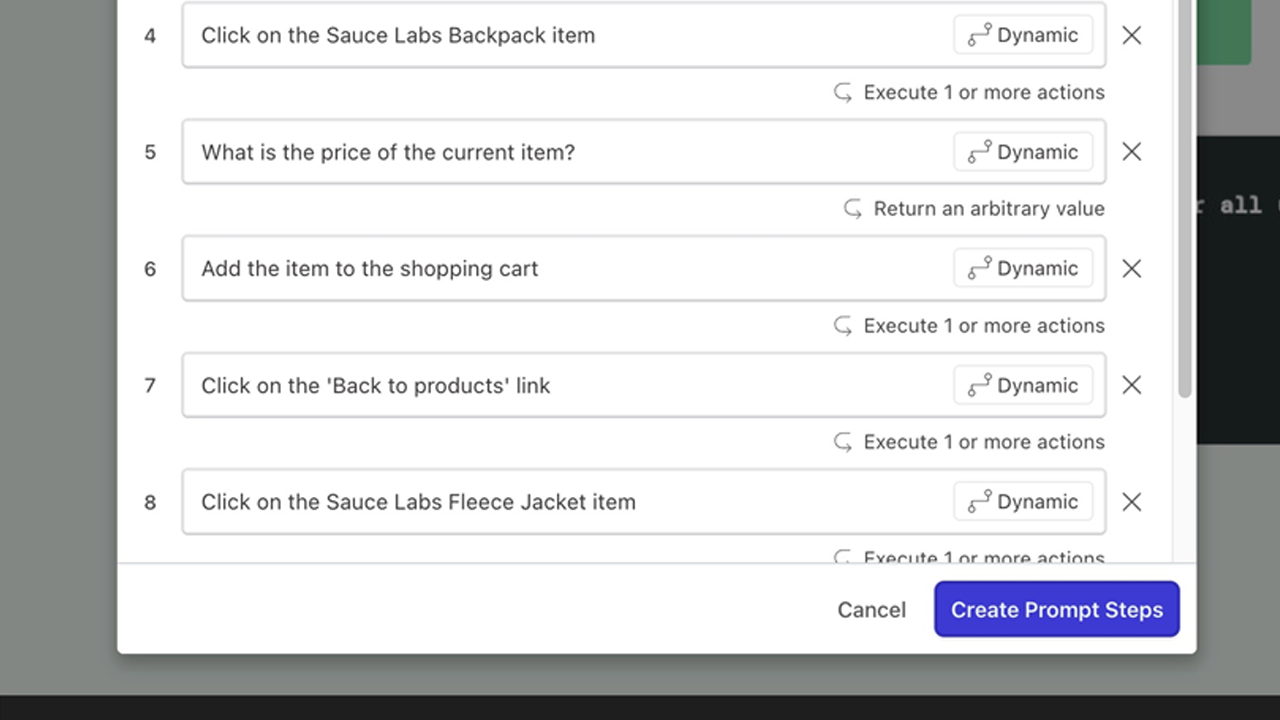Edit the 'What is the price' step text

(565, 152)
